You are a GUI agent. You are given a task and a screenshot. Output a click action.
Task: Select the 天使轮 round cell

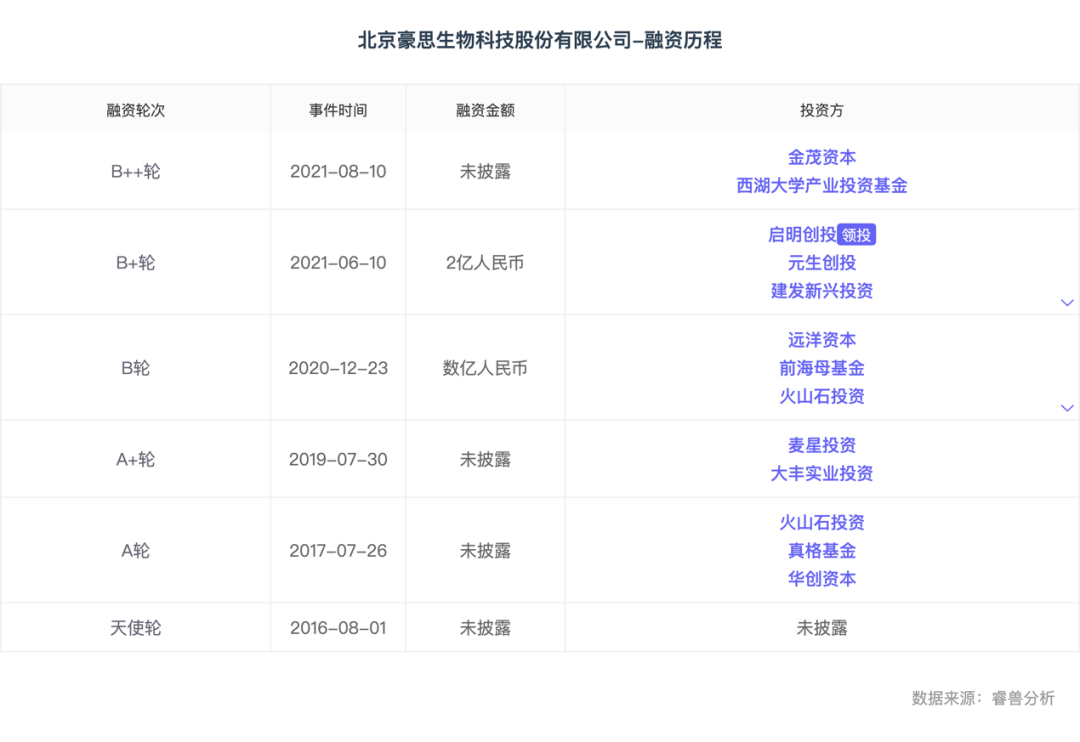point(136,628)
